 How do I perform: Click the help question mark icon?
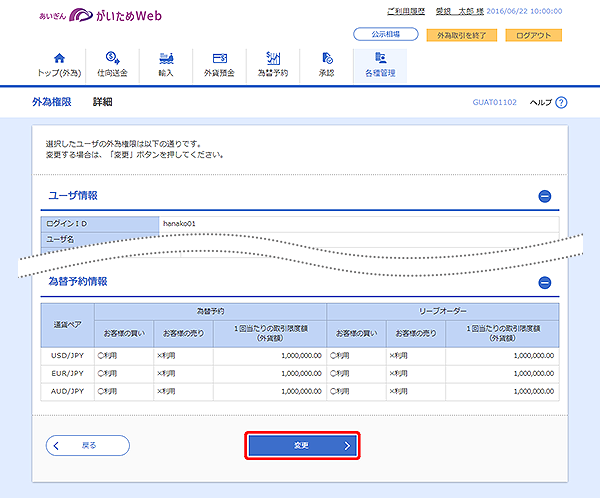(x=561, y=103)
